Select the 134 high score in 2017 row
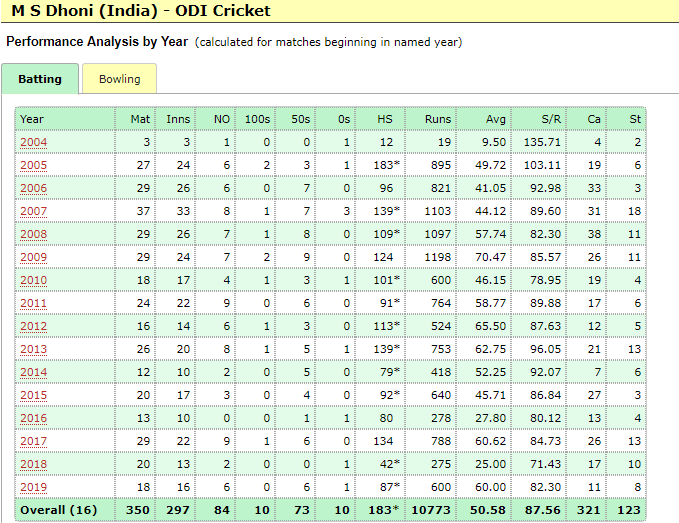The image size is (679, 523). tap(383, 441)
